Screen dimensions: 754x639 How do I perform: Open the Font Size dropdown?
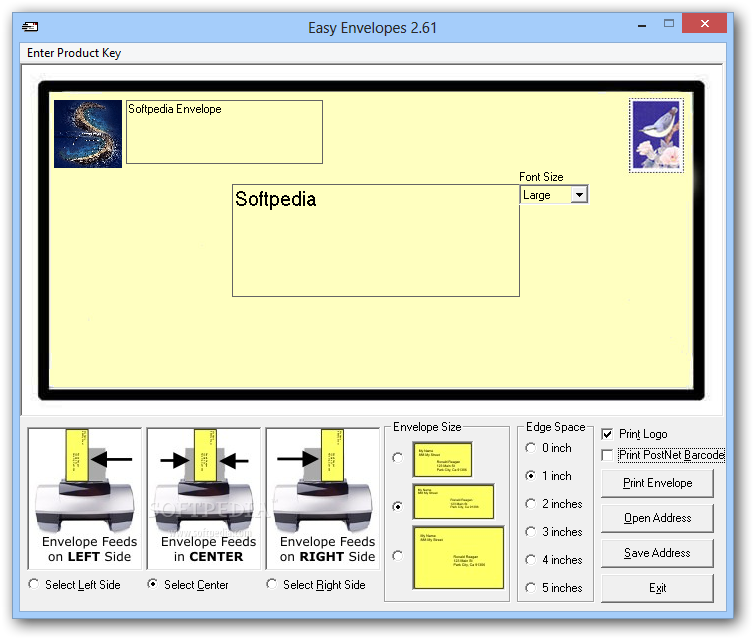pyautogui.click(x=579, y=195)
